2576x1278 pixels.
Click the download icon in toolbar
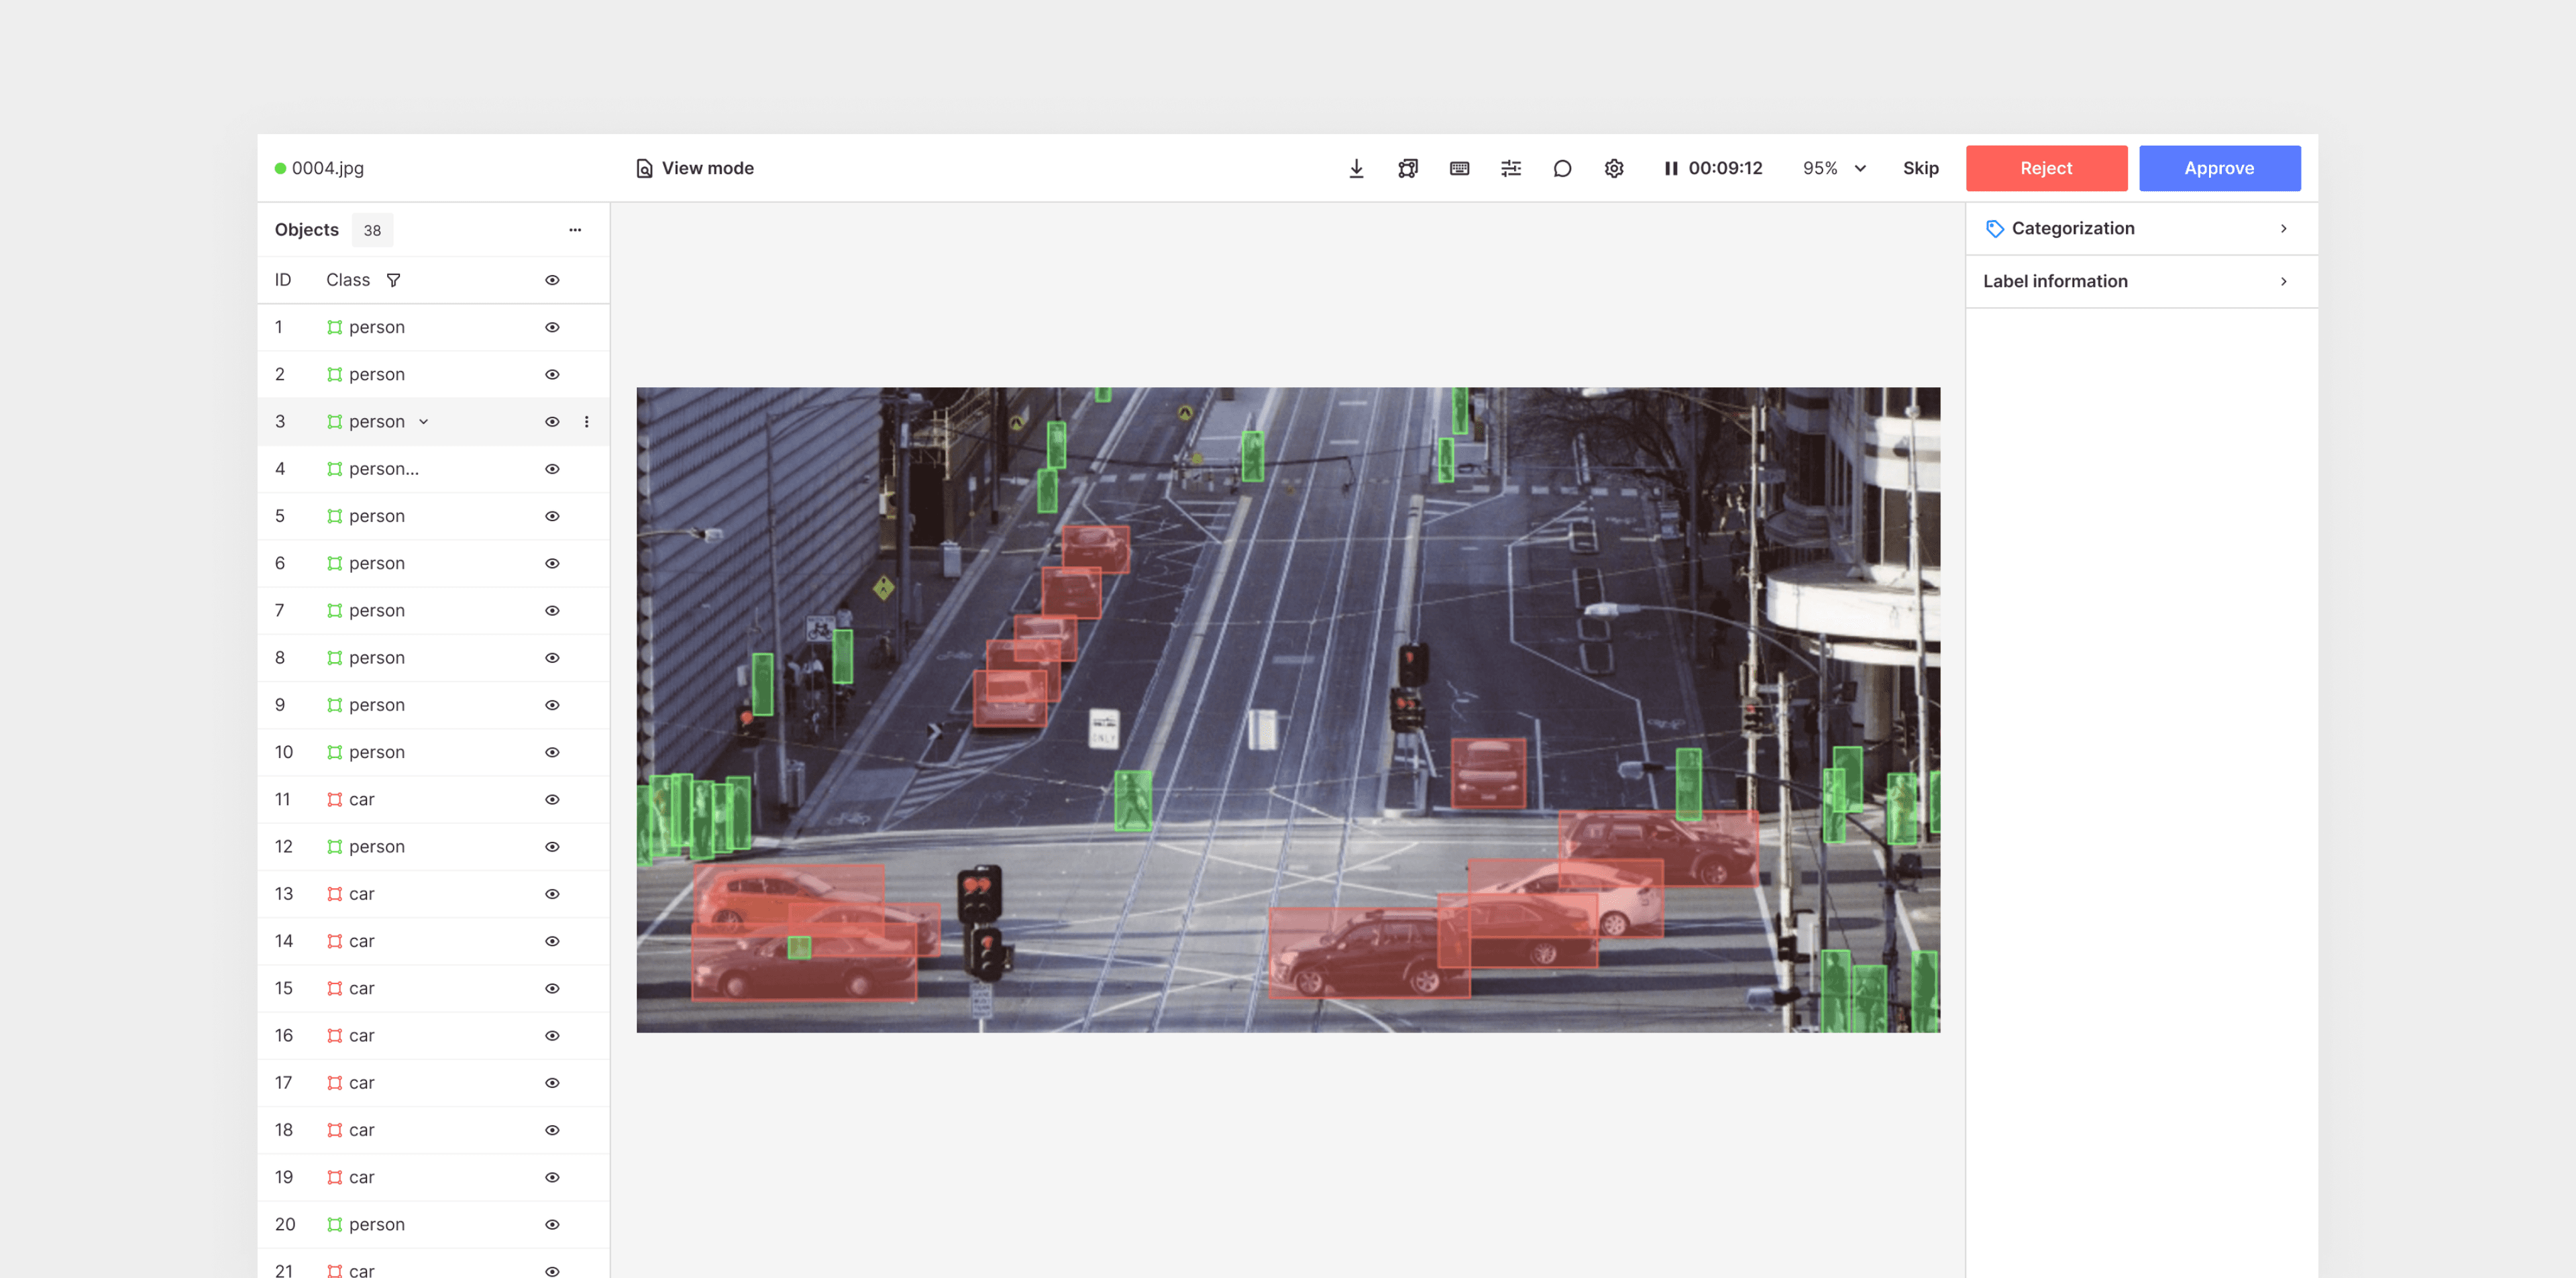tap(1354, 168)
